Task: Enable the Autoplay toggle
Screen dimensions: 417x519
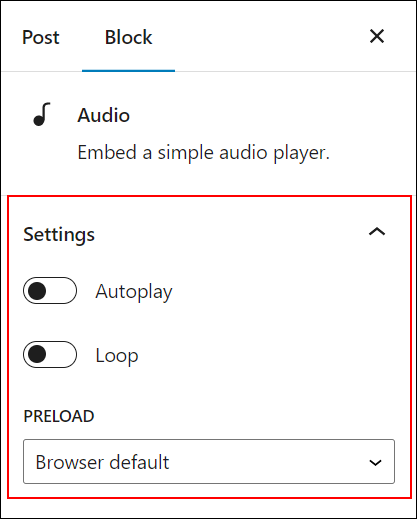Action: (x=50, y=291)
